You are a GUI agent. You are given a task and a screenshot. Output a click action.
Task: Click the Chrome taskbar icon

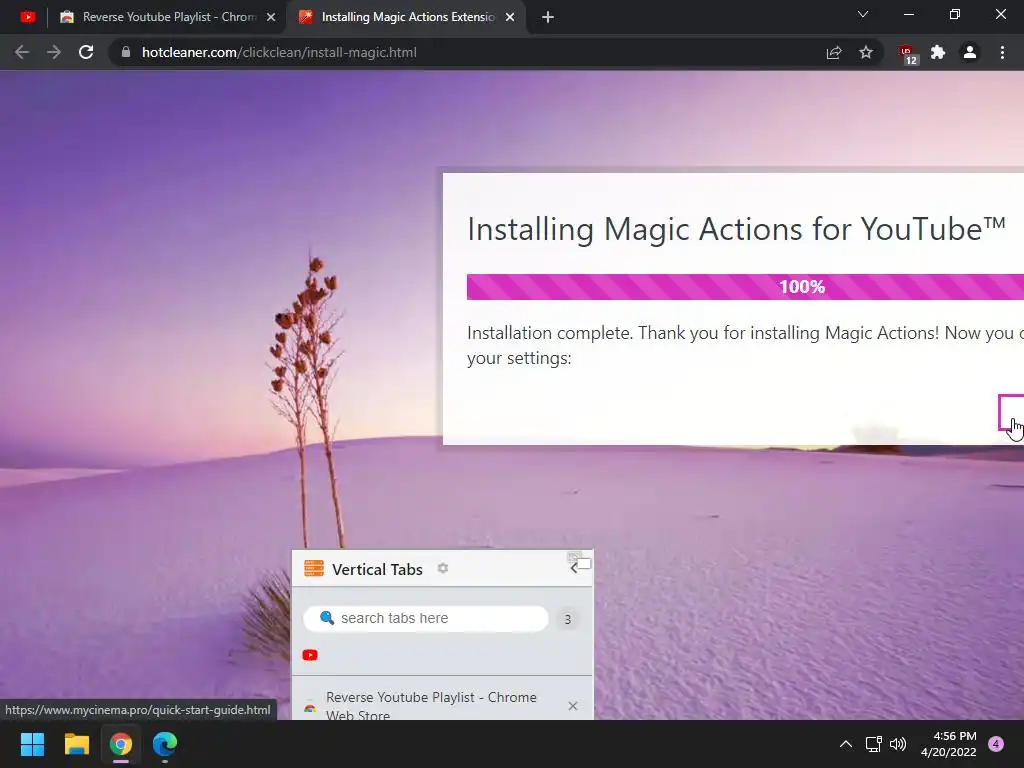[x=121, y=744]
